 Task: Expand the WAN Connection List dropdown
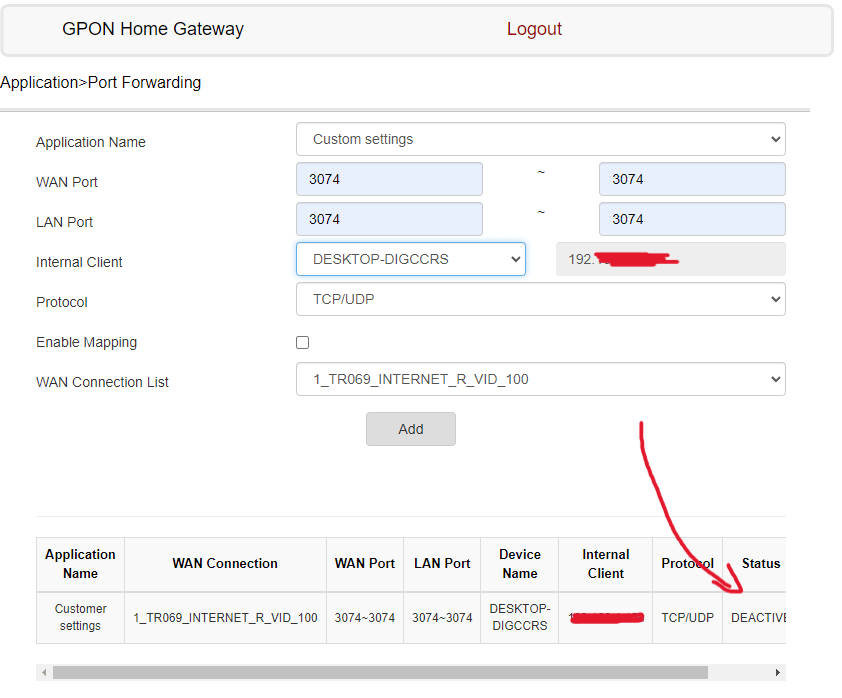tap(540, 379)
